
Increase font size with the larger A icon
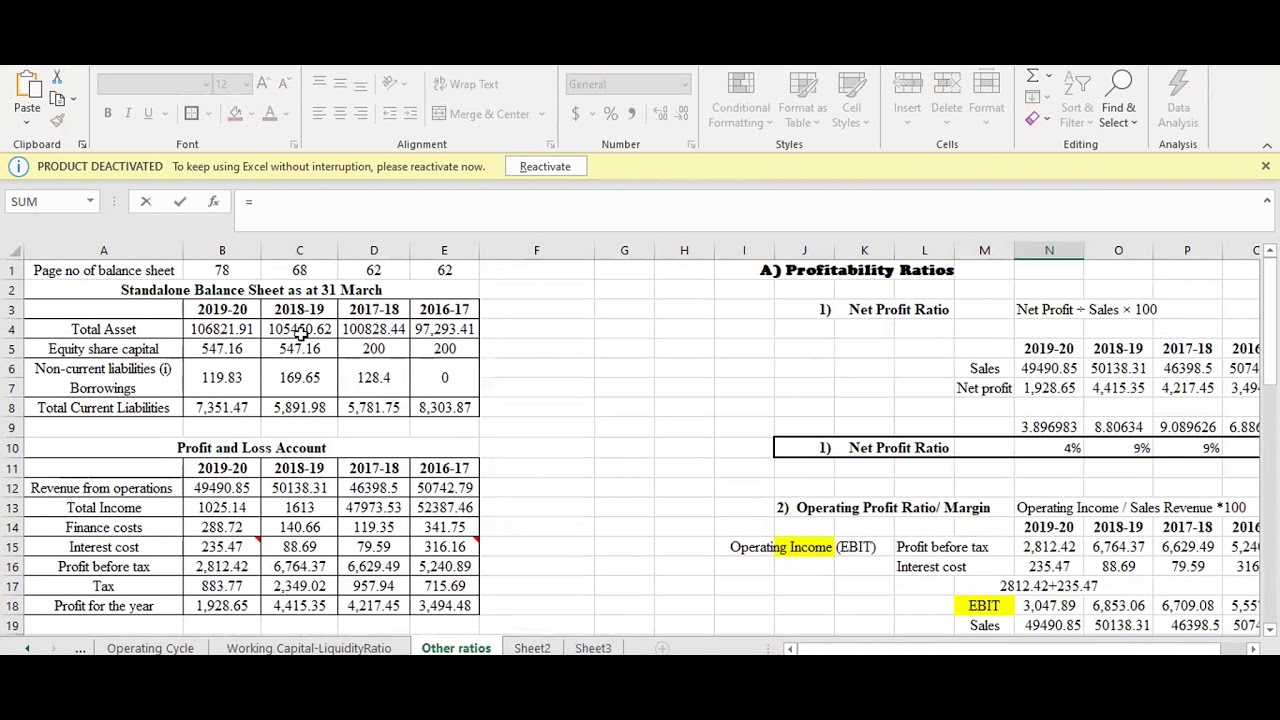click(x=263, y=84)
